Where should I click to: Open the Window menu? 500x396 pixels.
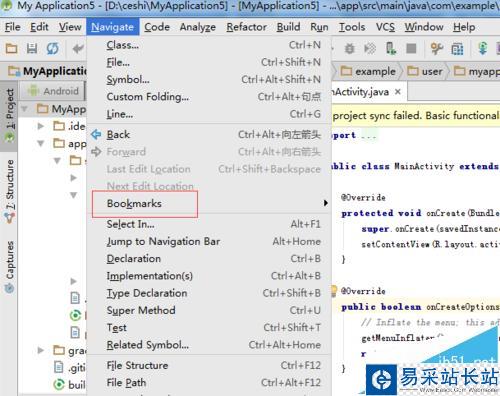[424, 27]
